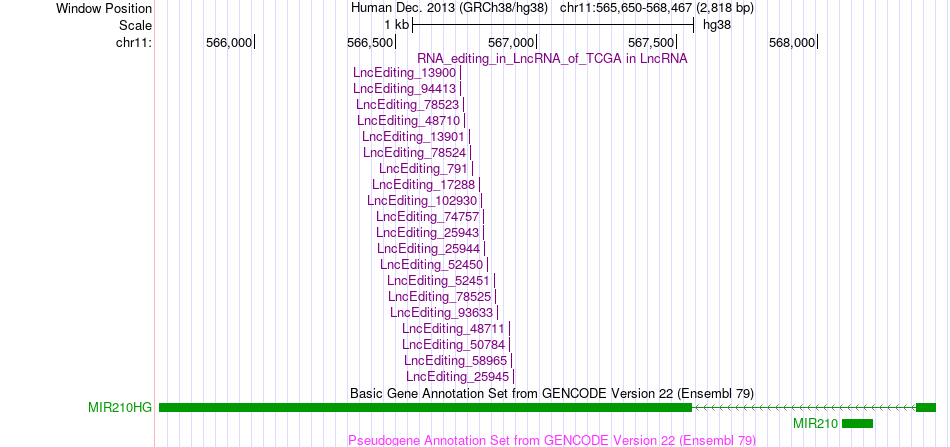Open the LncEditing_93633 editing site
The image size is (950, 447).
coord(442,313)
